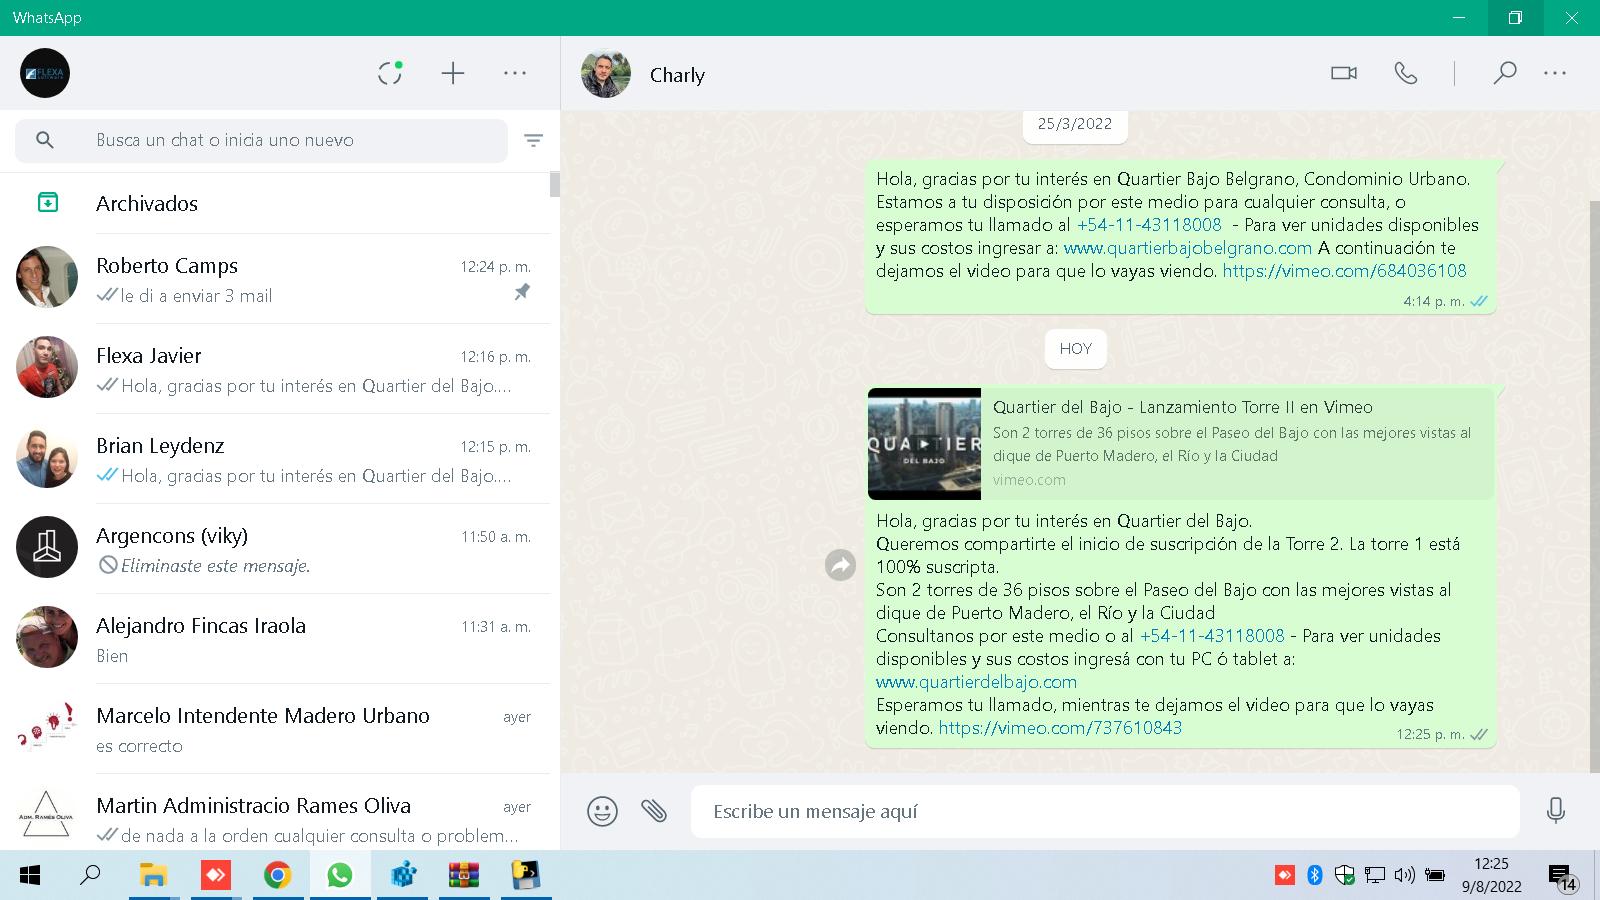
Task: Focus the 'Busca un chat' search field
Action: (261, 140)
